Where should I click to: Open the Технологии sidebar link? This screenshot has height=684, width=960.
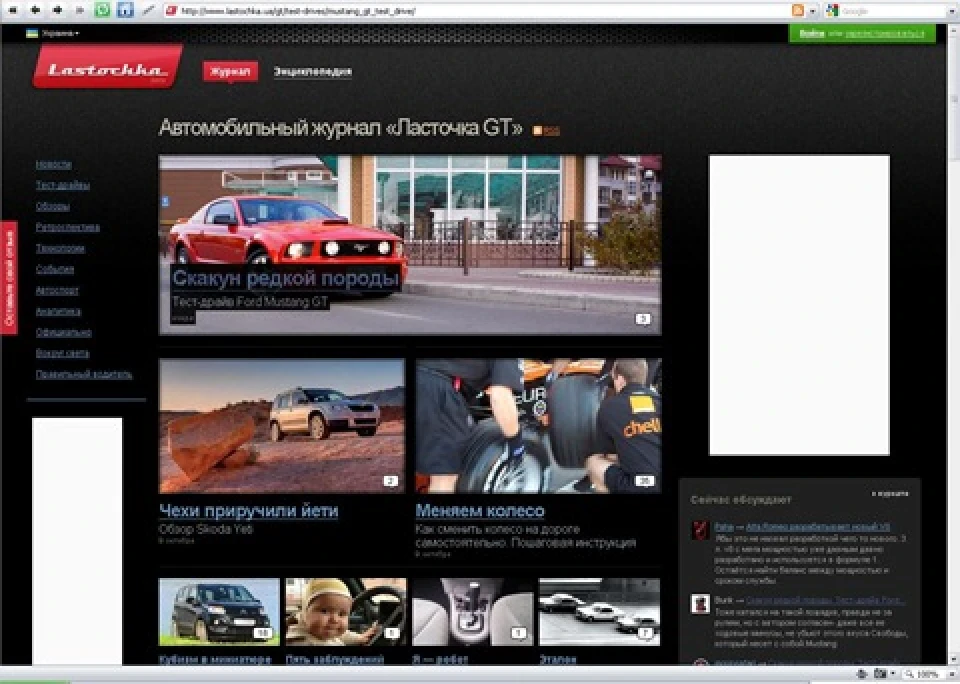[60, 248]
